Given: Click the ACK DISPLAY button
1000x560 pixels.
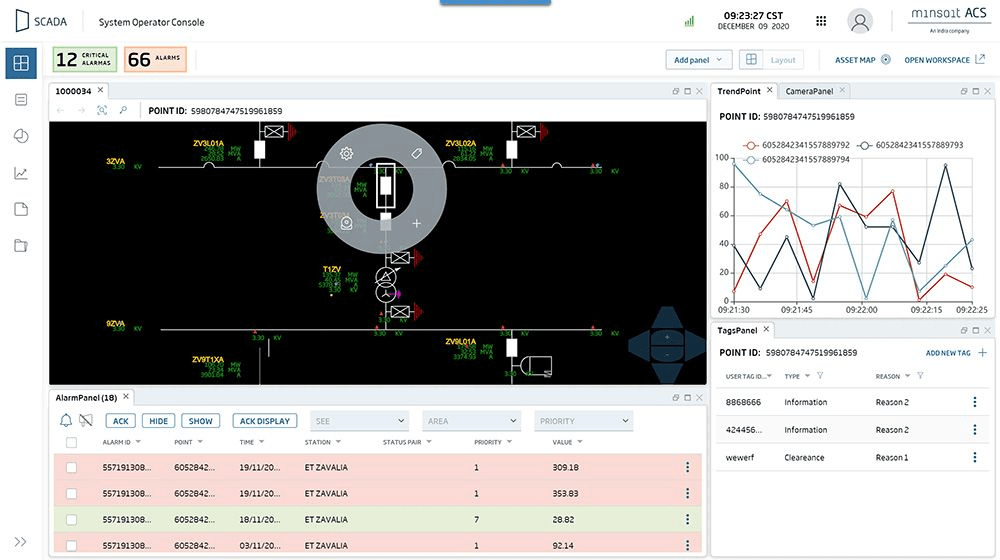Looking at the screenshot, I should [265, 421].
